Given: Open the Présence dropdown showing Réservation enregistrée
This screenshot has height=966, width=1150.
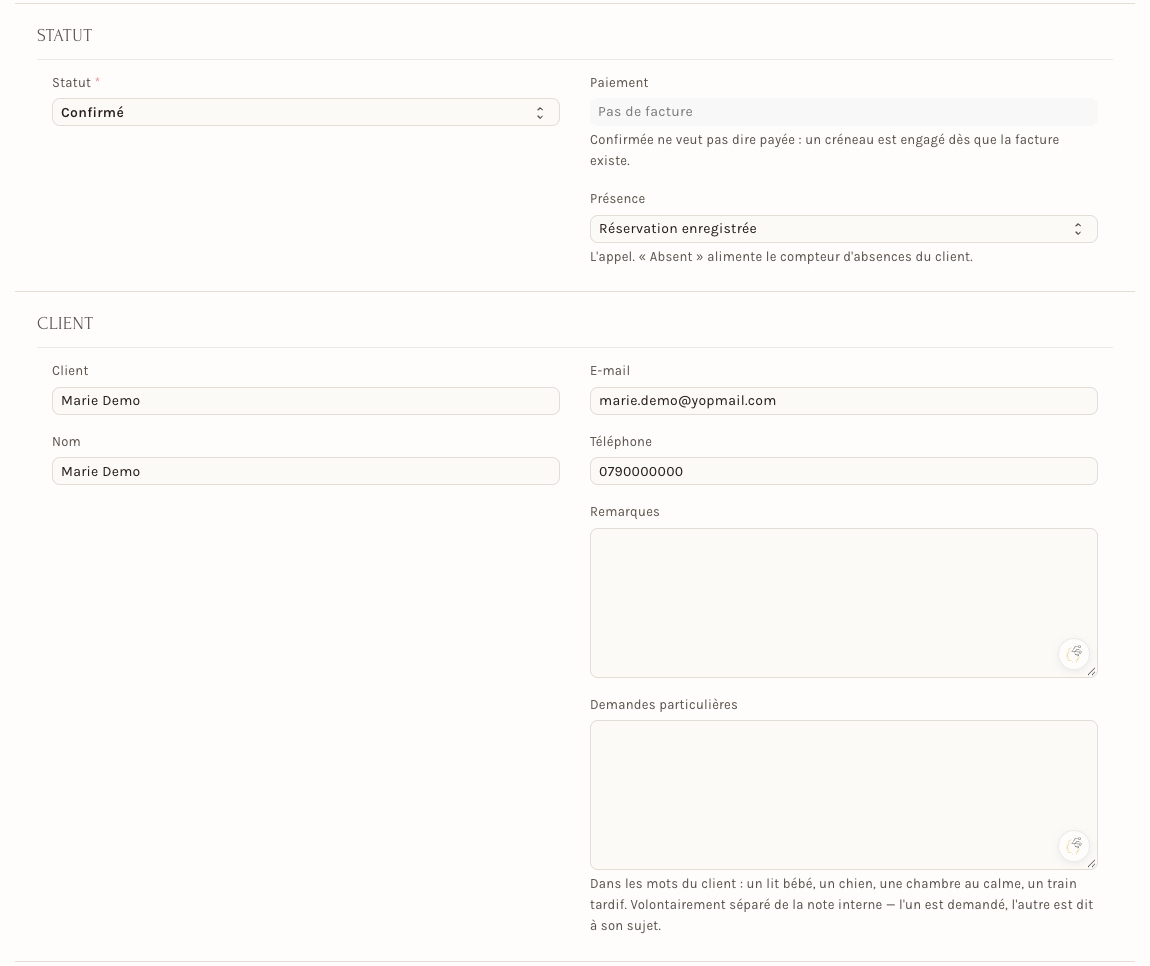Looking at the screenshot, I should (843, 229).
